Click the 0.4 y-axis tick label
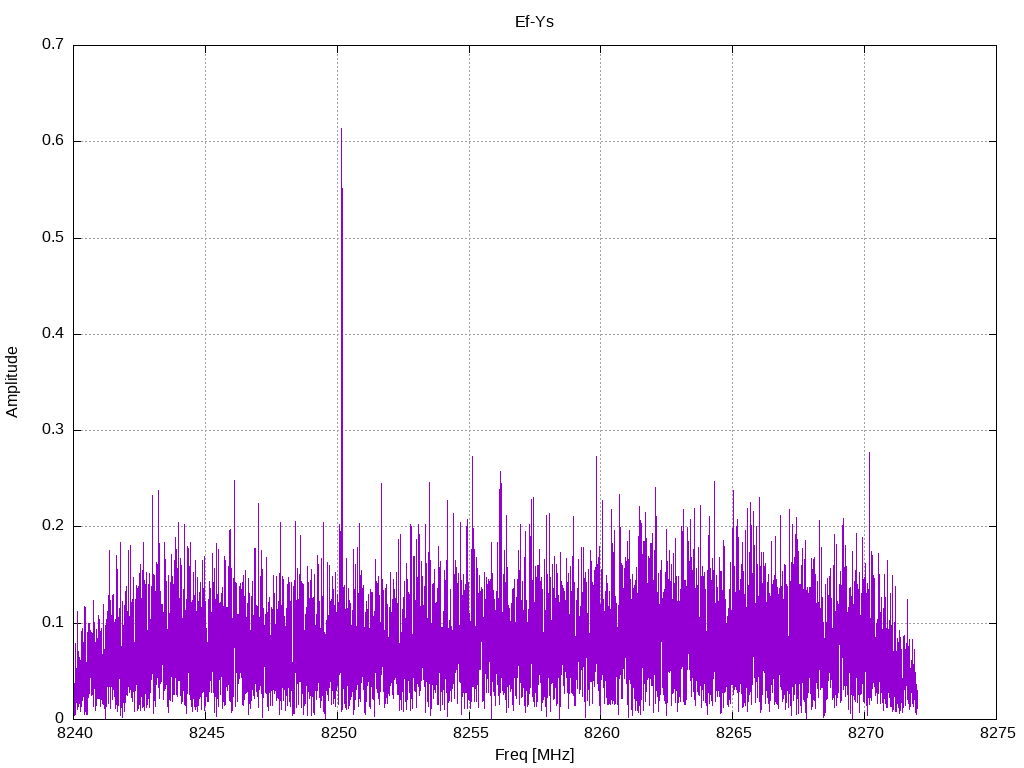The width and height of the screenshot is (1024, 768). tap(53, 334)
